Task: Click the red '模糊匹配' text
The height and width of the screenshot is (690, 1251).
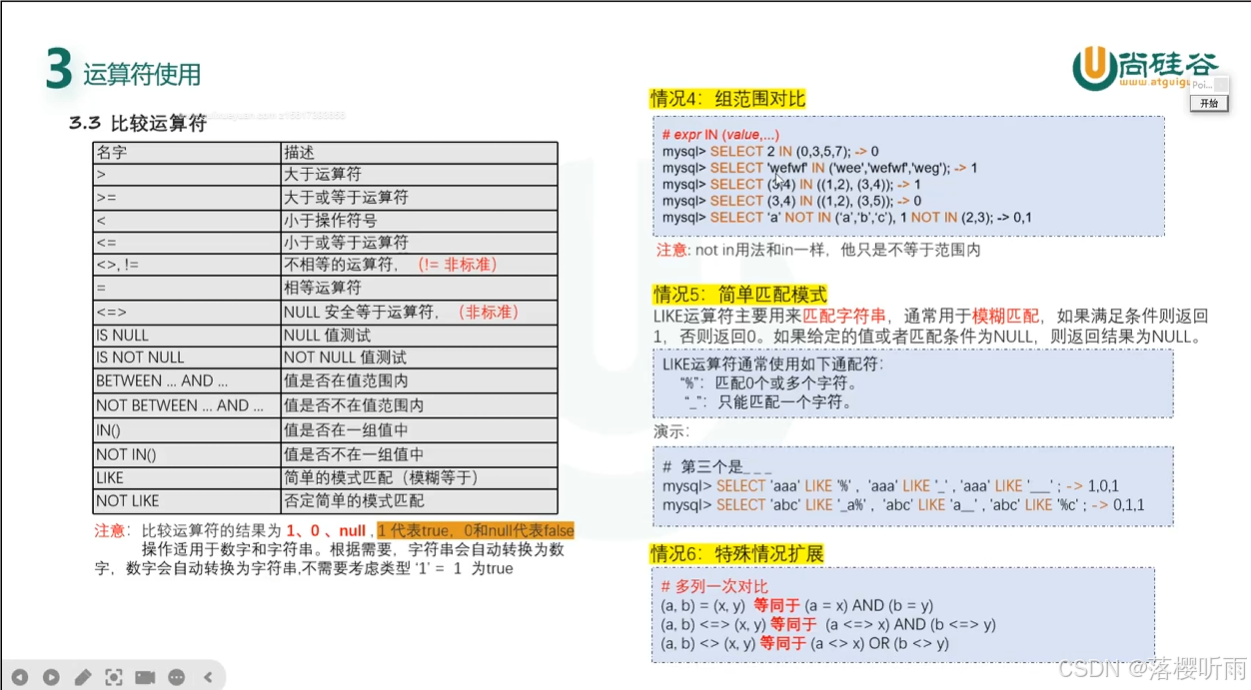Action: point(1006,315)
